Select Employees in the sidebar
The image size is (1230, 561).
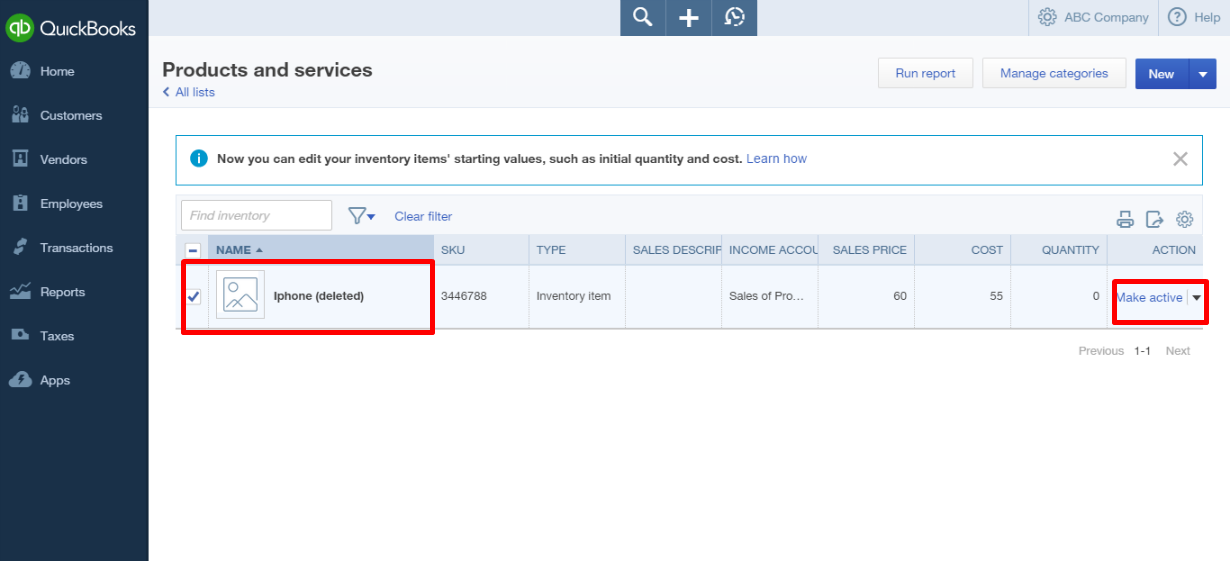(71, 203)
